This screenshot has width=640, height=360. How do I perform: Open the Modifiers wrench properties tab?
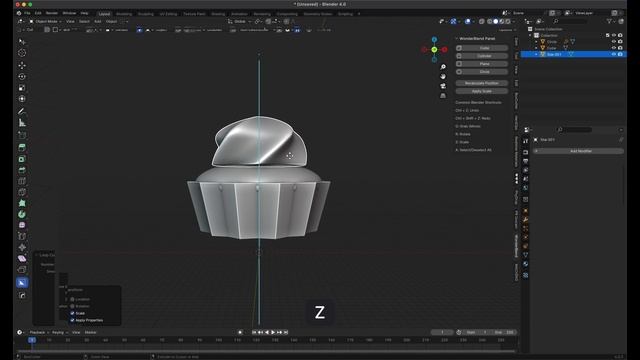pos(526,220)
